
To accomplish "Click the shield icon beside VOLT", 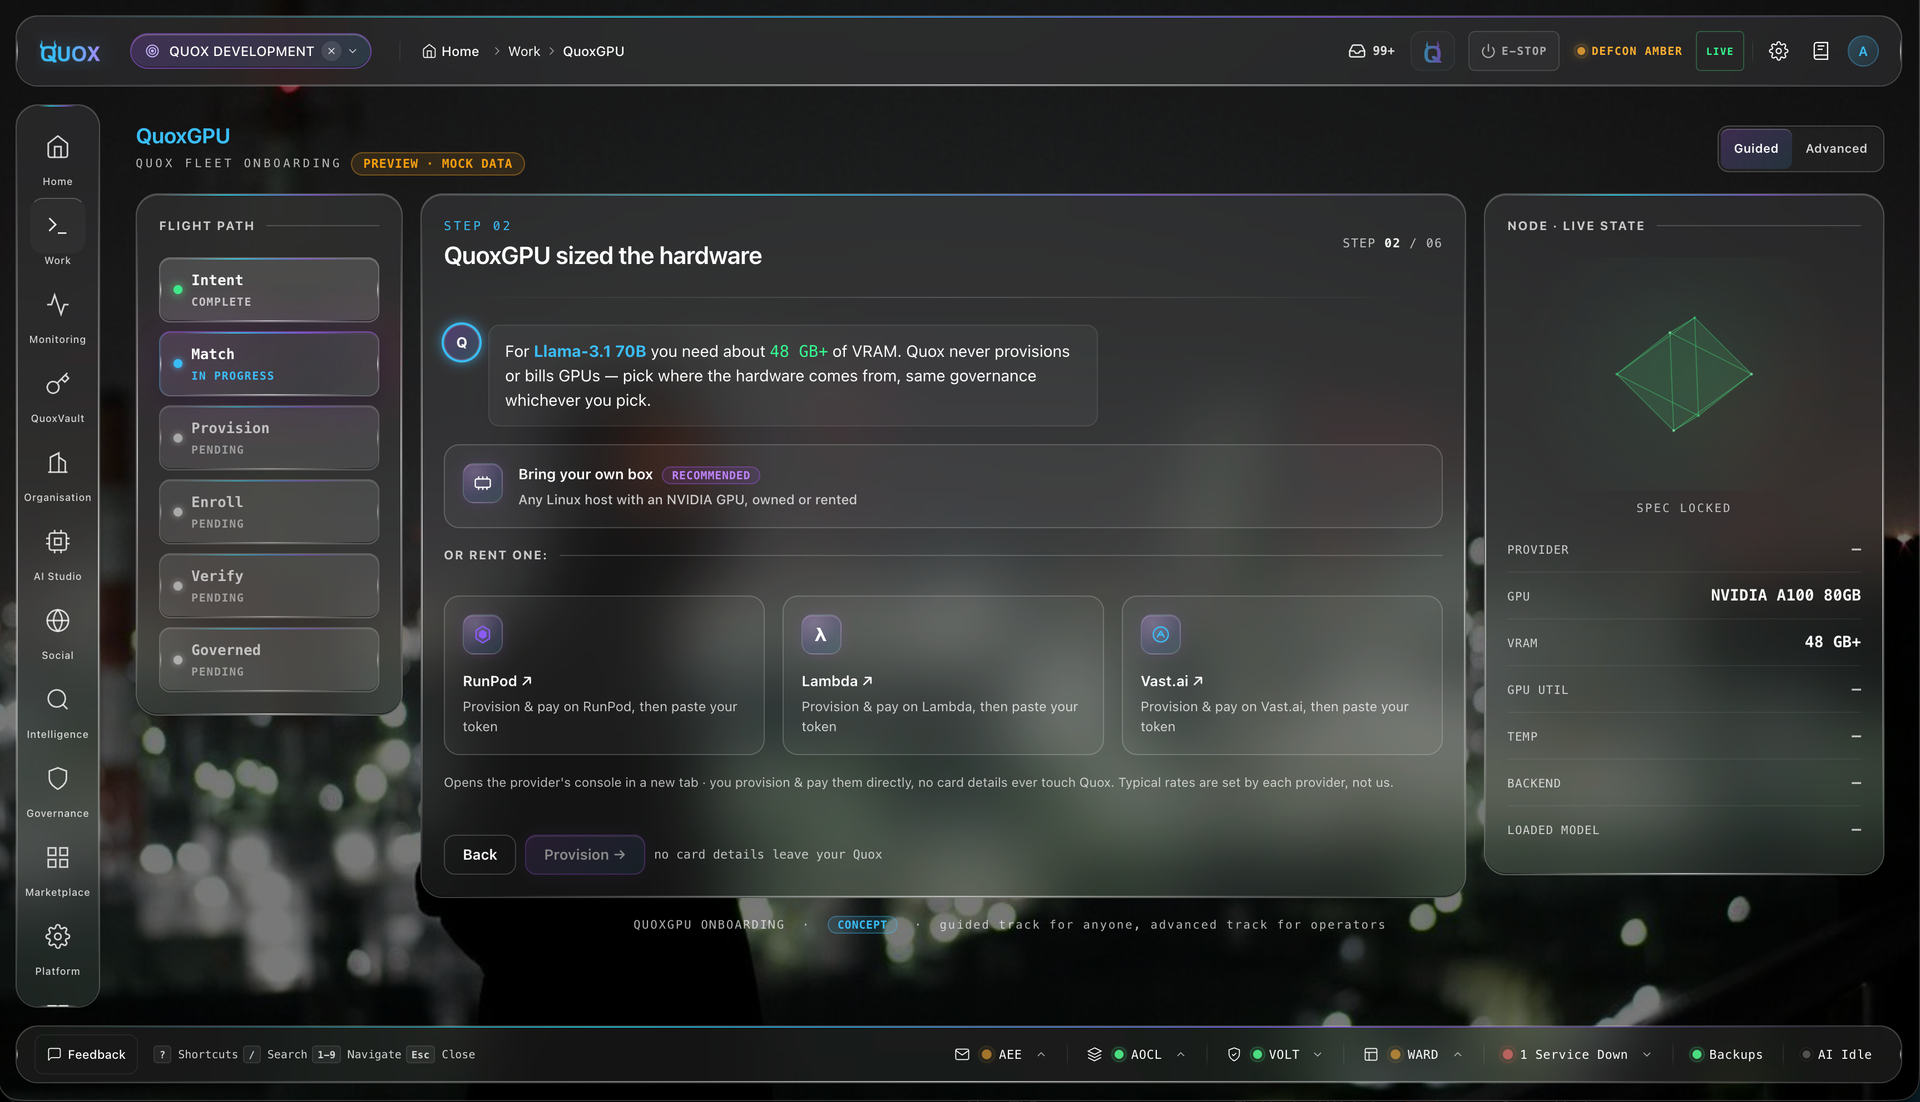I will click(x=1233, y=1054).
